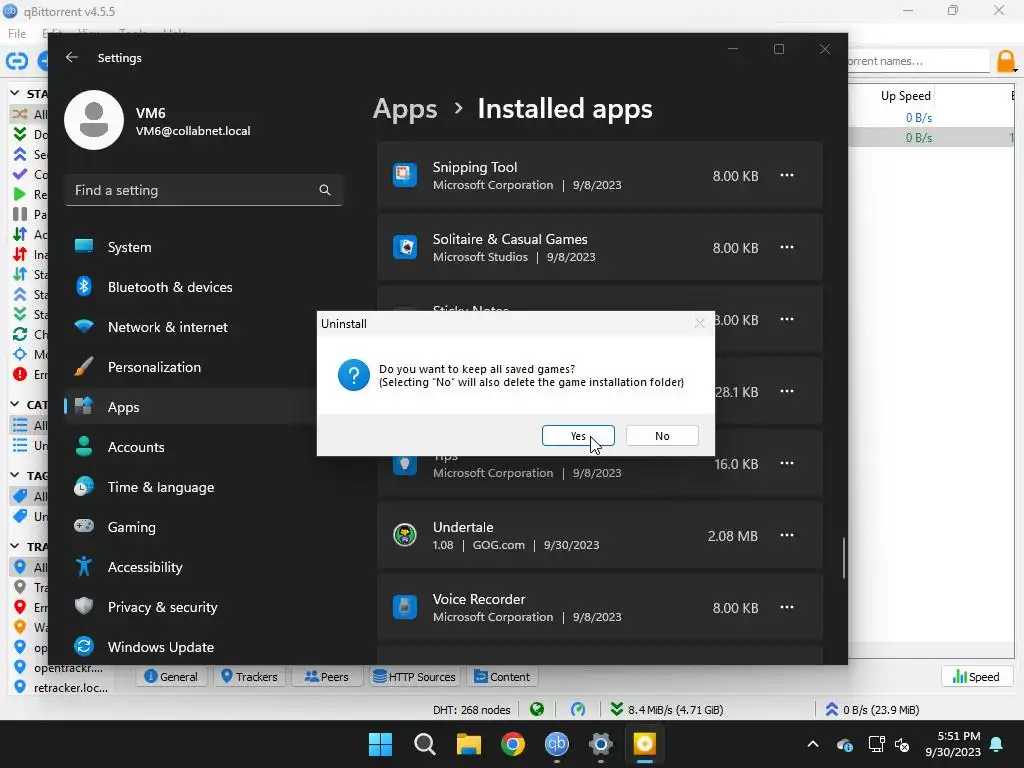Click the search magnifier in Find a setting
The height and width of the screenshot is (768, 1024).
click(325, 190)
